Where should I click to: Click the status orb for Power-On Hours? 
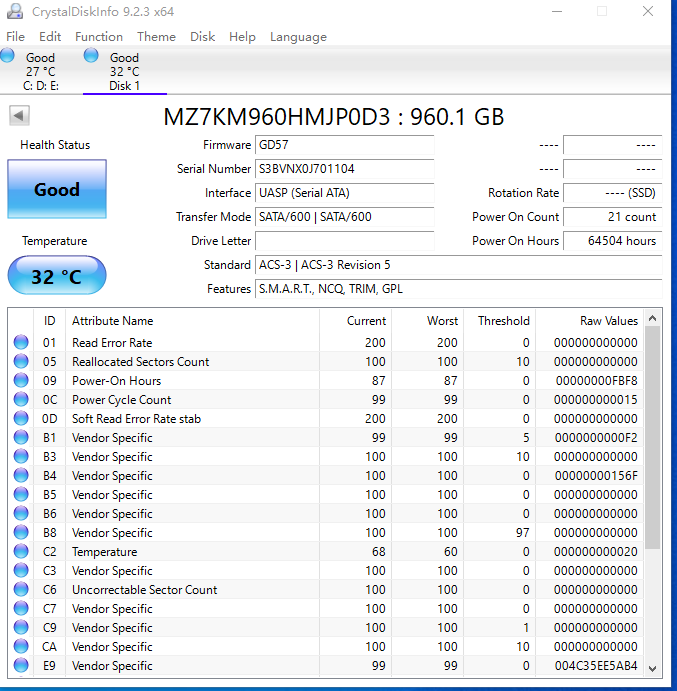(21, 380)
